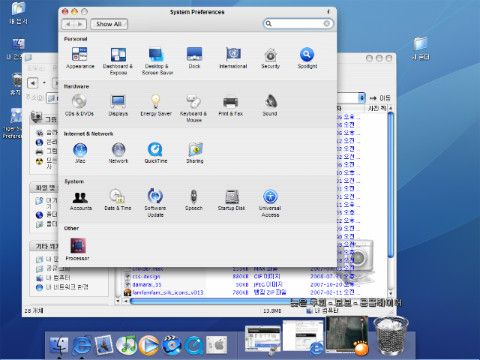Image resolution: width=480 pixels, height=360 pixels.
Task: Open the Finder icon in the dock
Action: (59, 345)
